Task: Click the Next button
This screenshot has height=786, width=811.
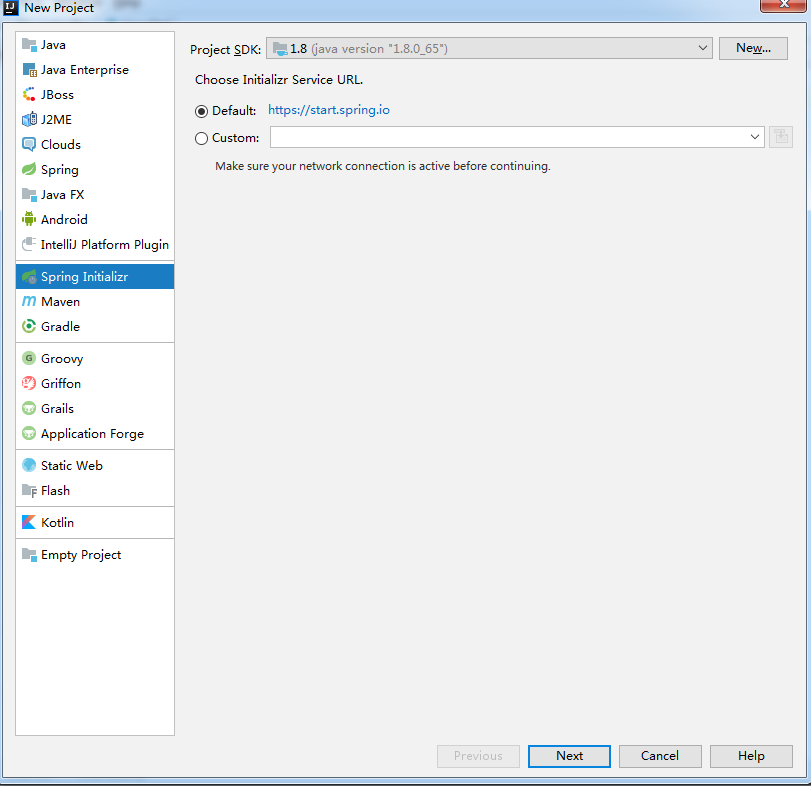Action: coord(569,756)
